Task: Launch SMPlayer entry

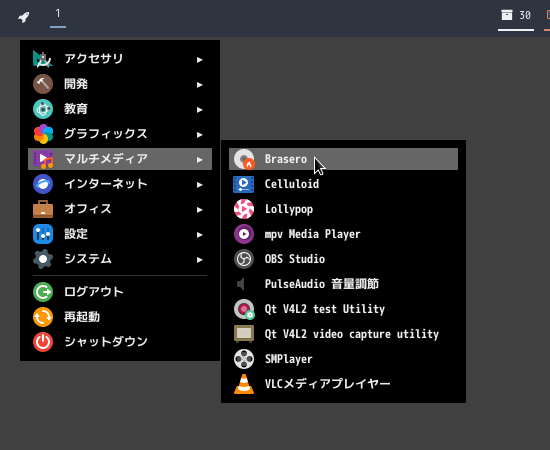Action: click(x=343, y=359)
